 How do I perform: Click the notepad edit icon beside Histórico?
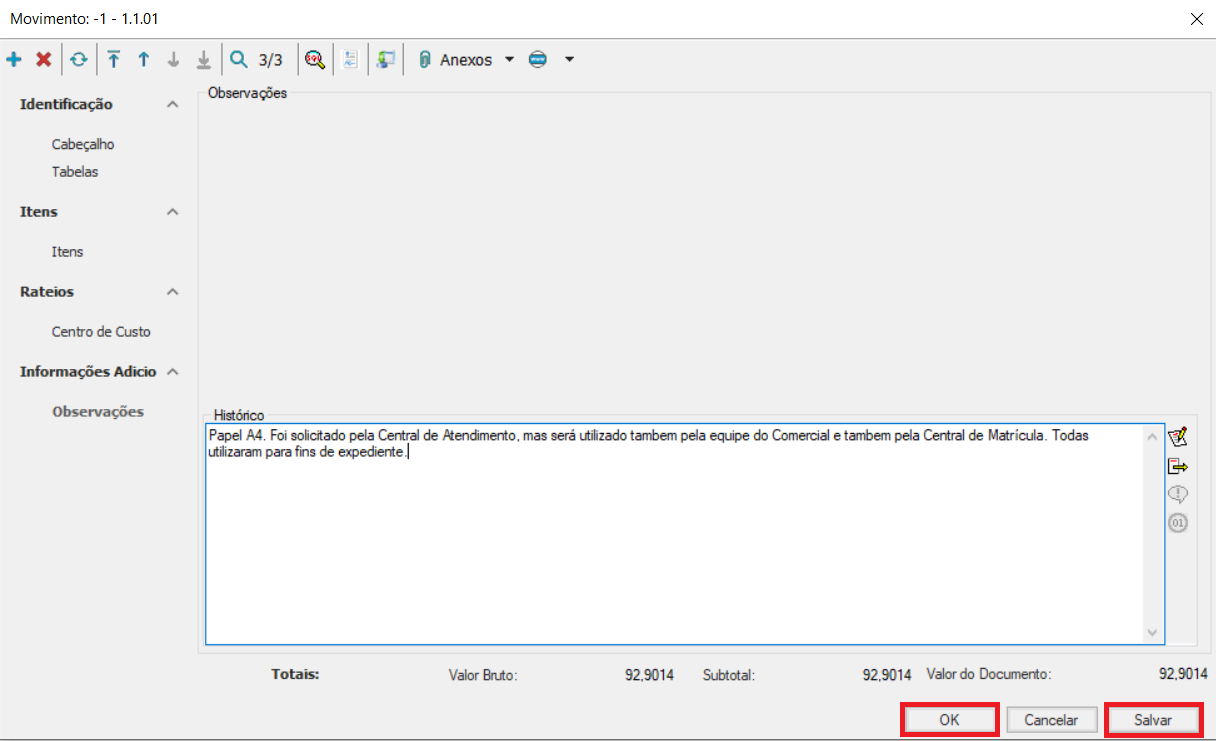click(1178, 437)
